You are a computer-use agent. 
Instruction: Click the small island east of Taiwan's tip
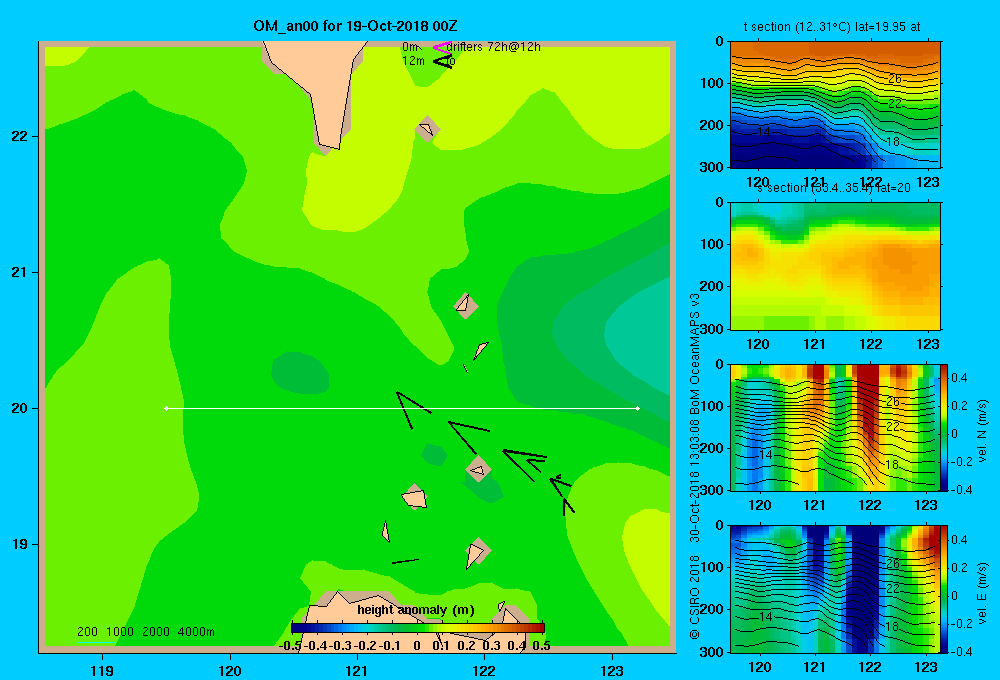[x=427, y=129]
